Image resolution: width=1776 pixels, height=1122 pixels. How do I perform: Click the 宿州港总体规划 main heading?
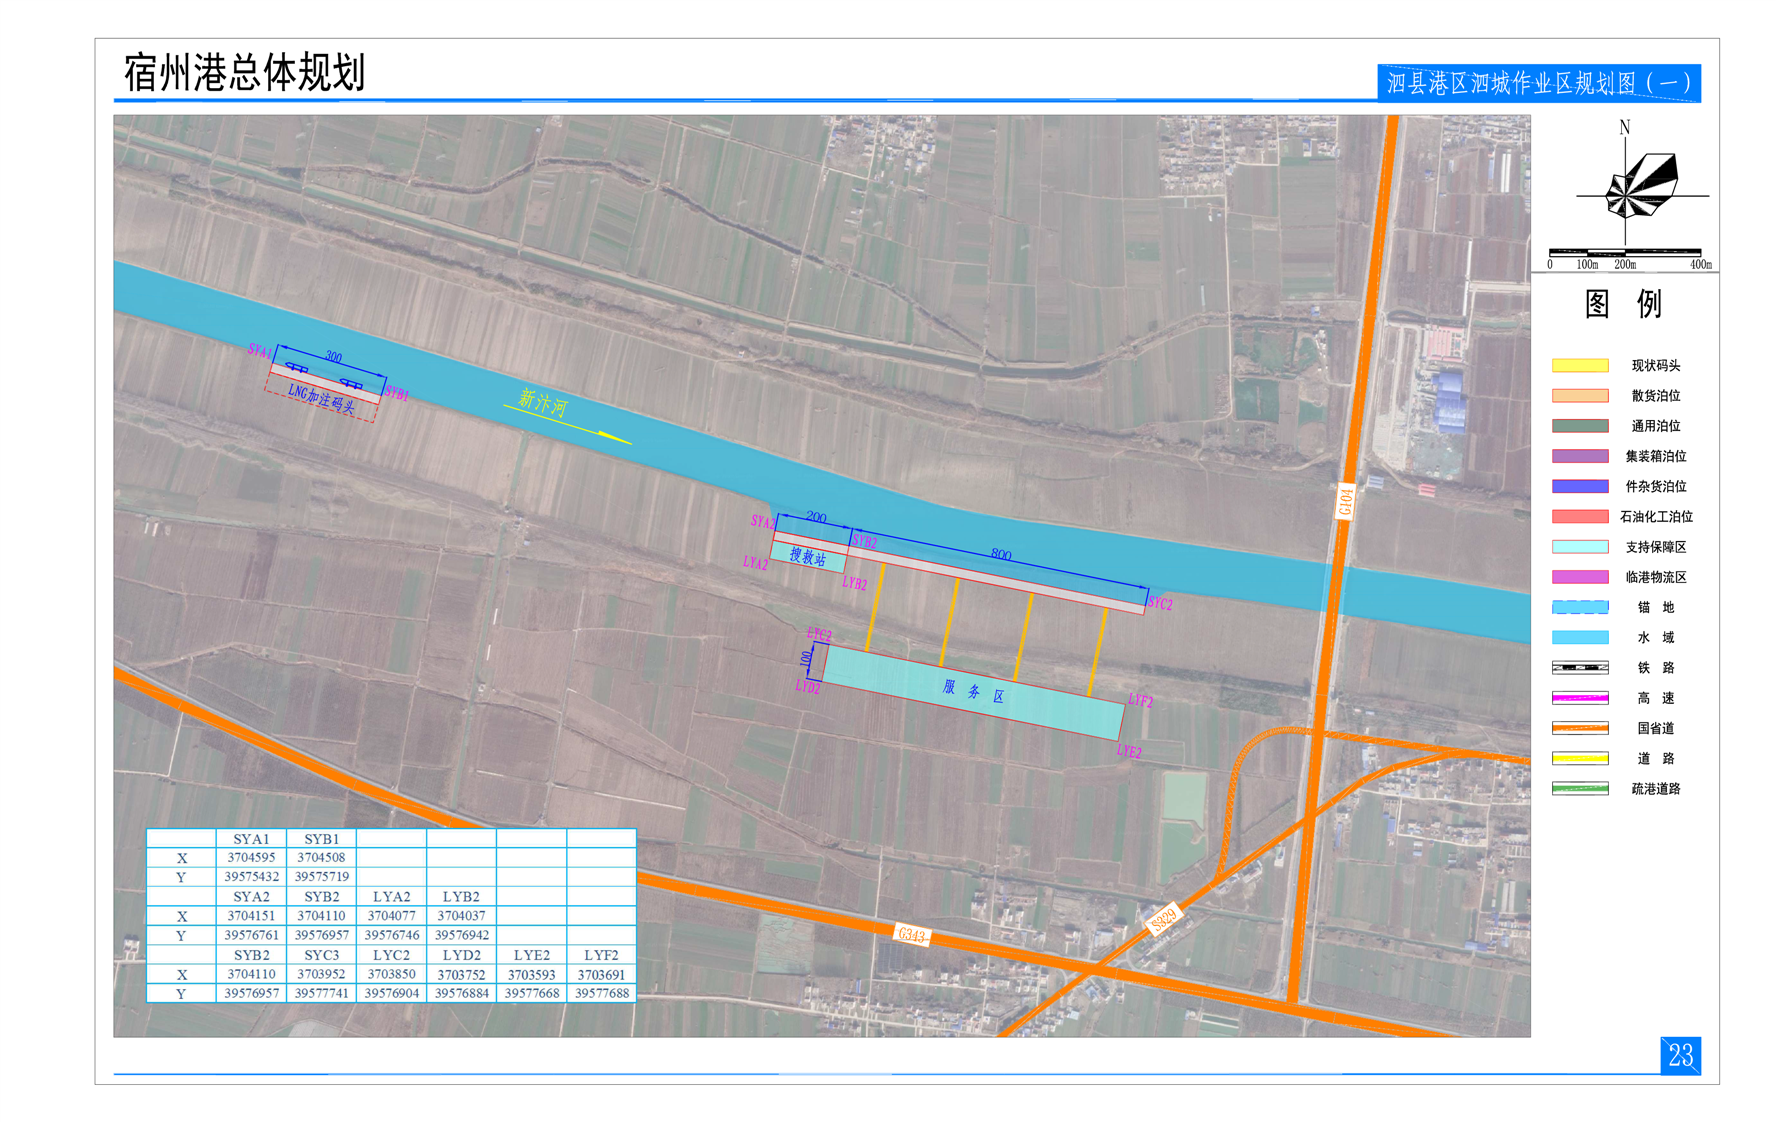(245, 73)
